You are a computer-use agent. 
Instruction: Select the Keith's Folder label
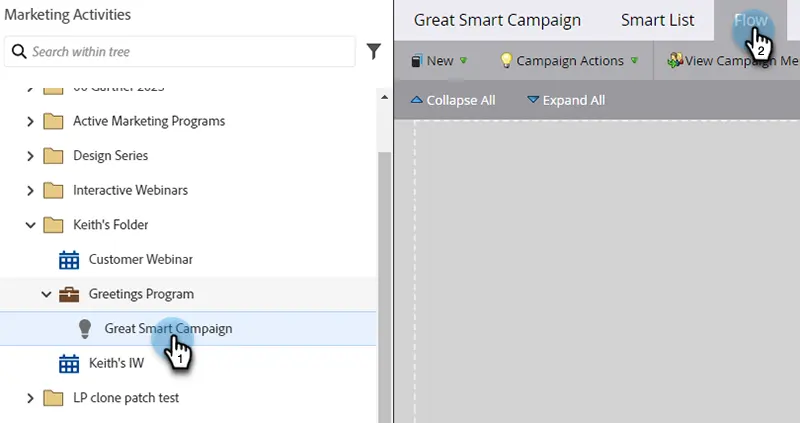click(x=110, y=225)
